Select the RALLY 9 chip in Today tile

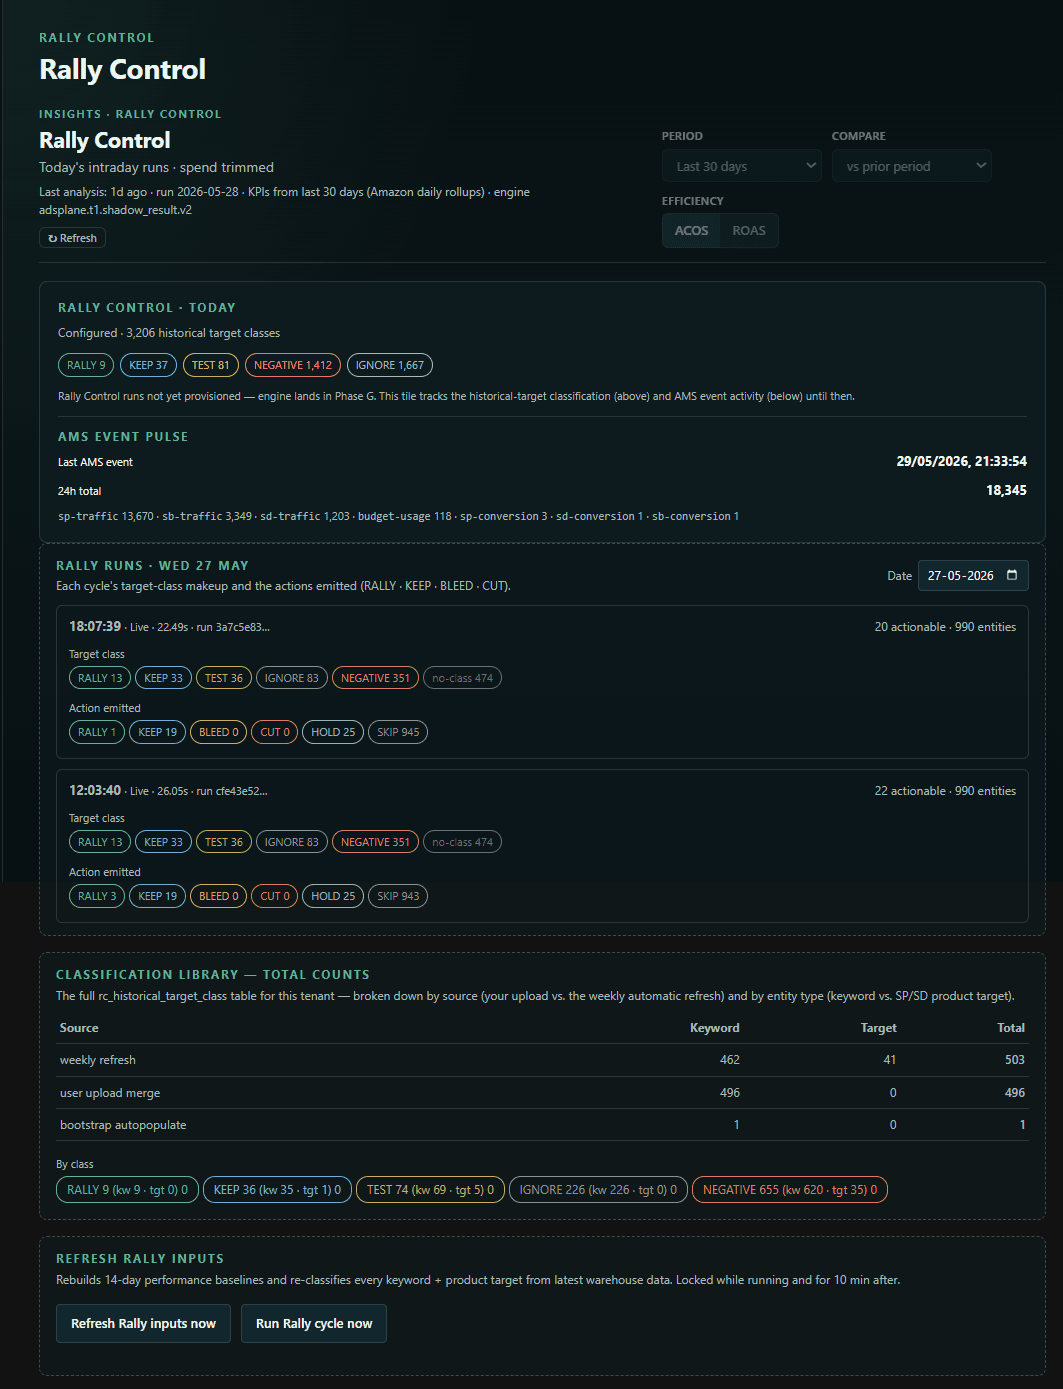pos(86,365)
